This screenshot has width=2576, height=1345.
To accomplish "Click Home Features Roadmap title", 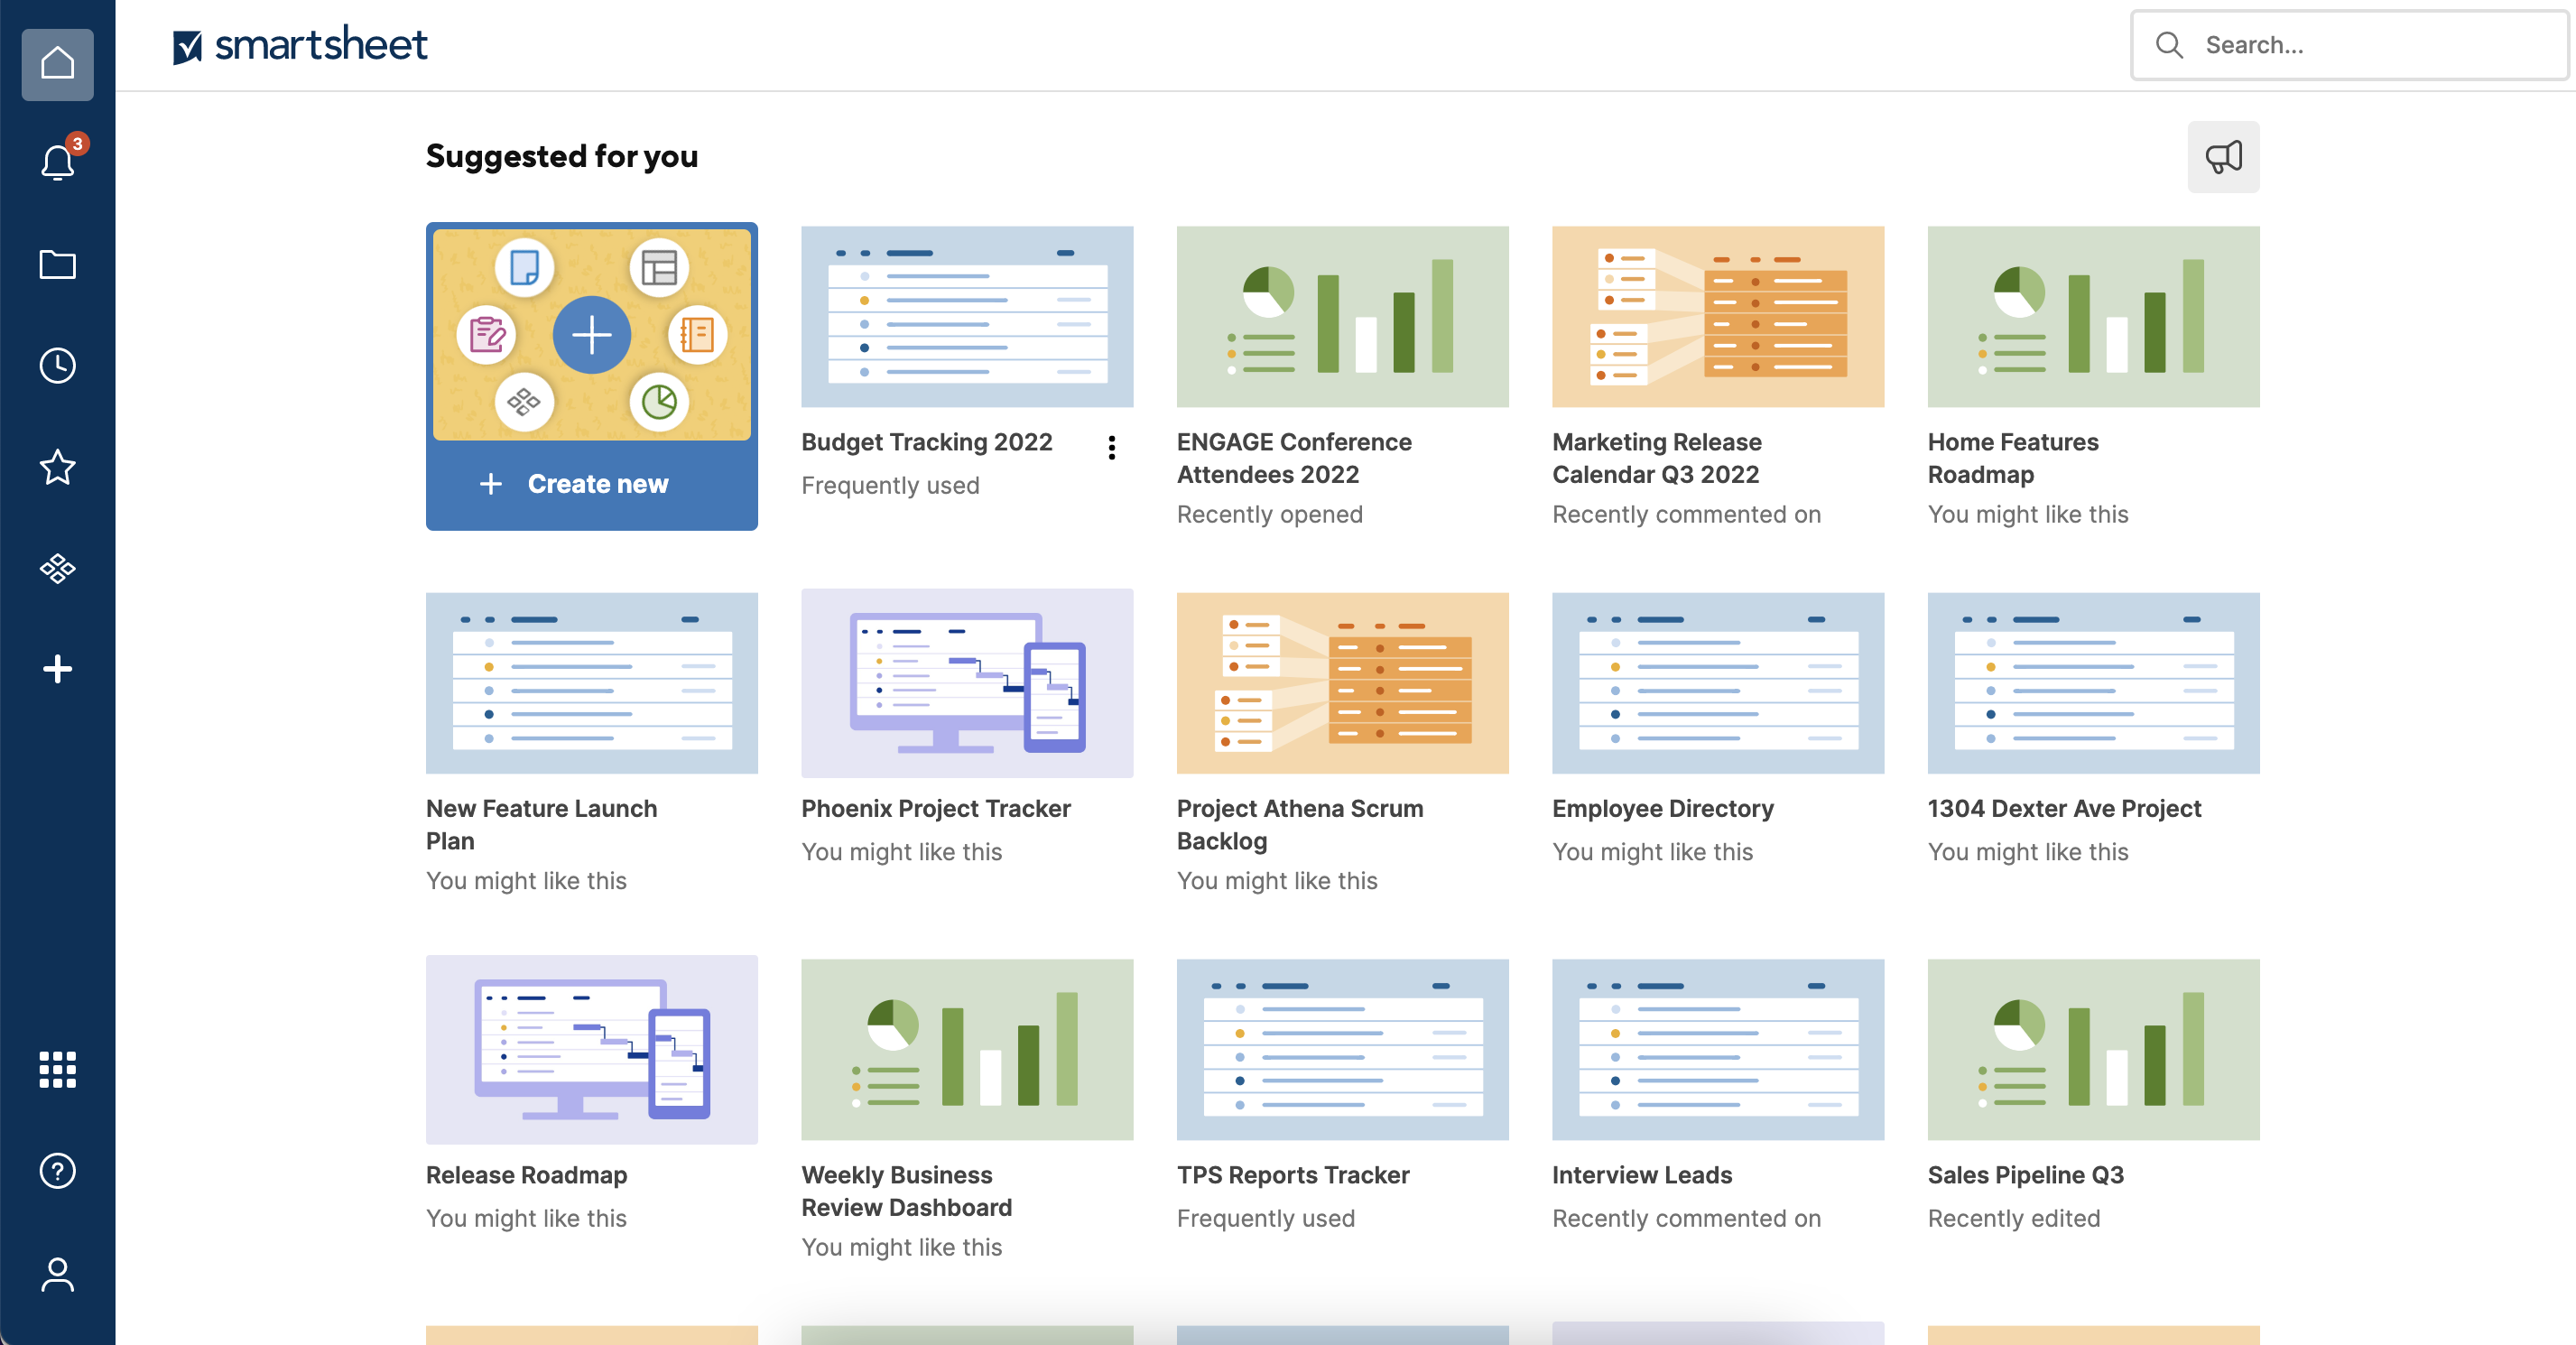I will tap(2013, 458).
